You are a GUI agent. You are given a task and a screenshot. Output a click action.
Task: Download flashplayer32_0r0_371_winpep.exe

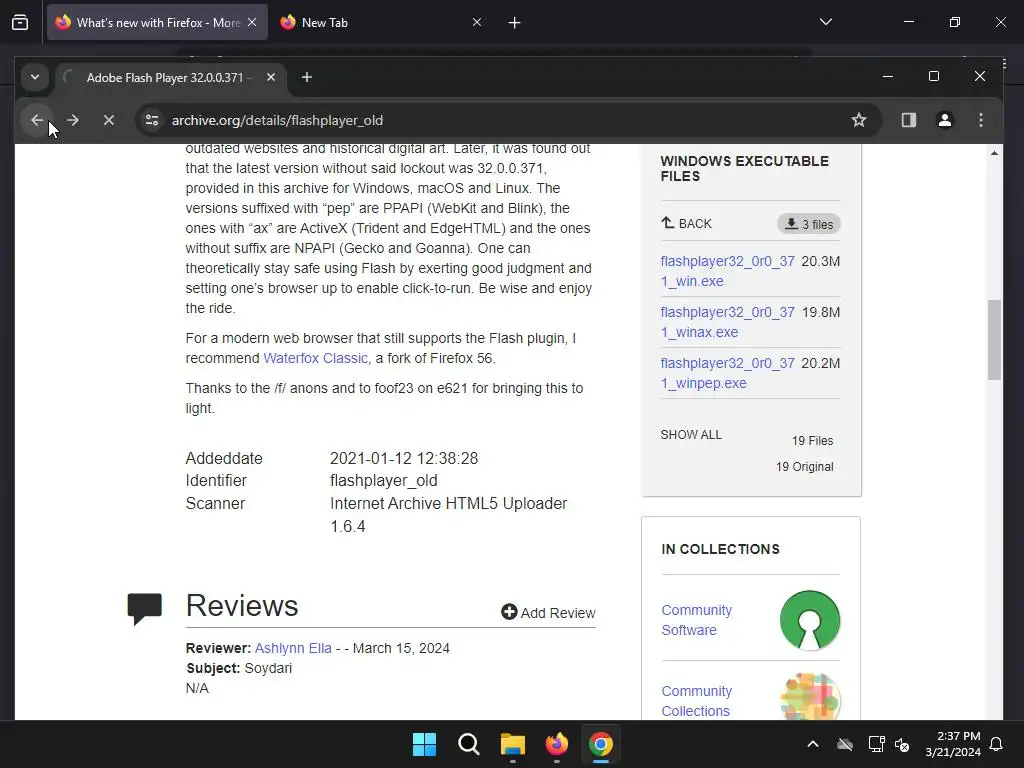click(728, 373)
